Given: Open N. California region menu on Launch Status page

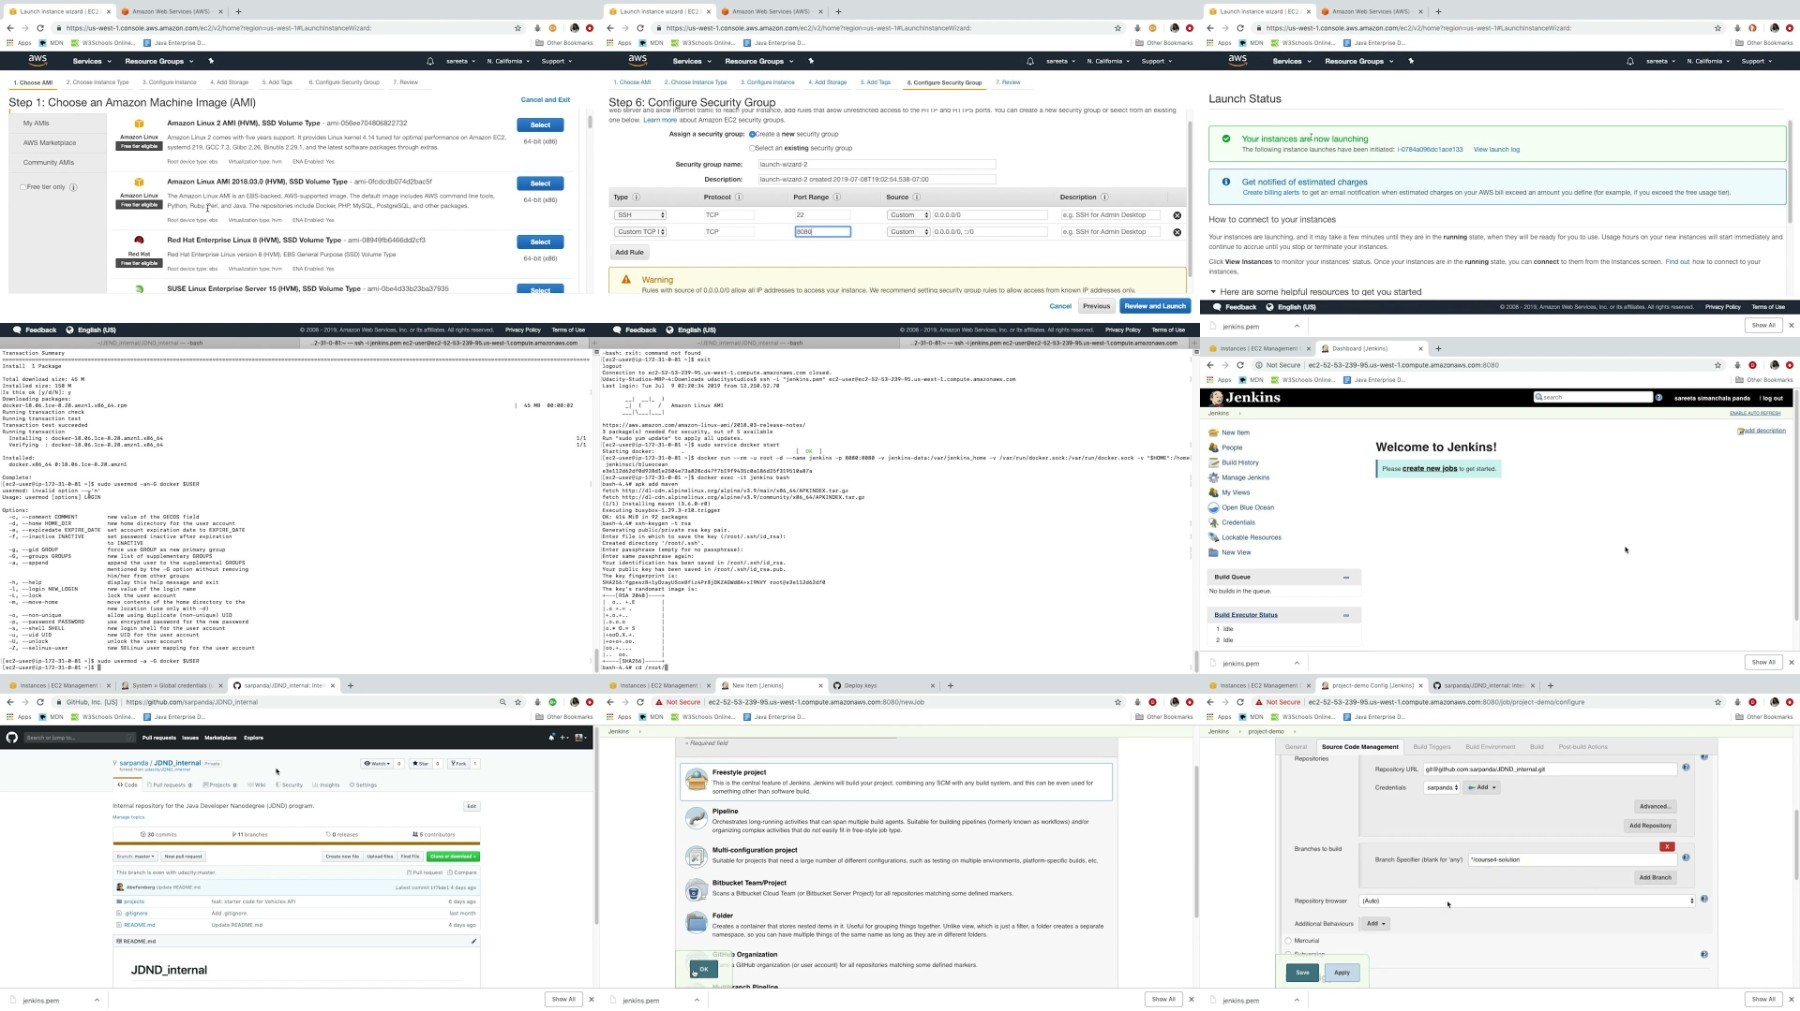Looking at the screenshot, I should click(x=1707, y=61).
